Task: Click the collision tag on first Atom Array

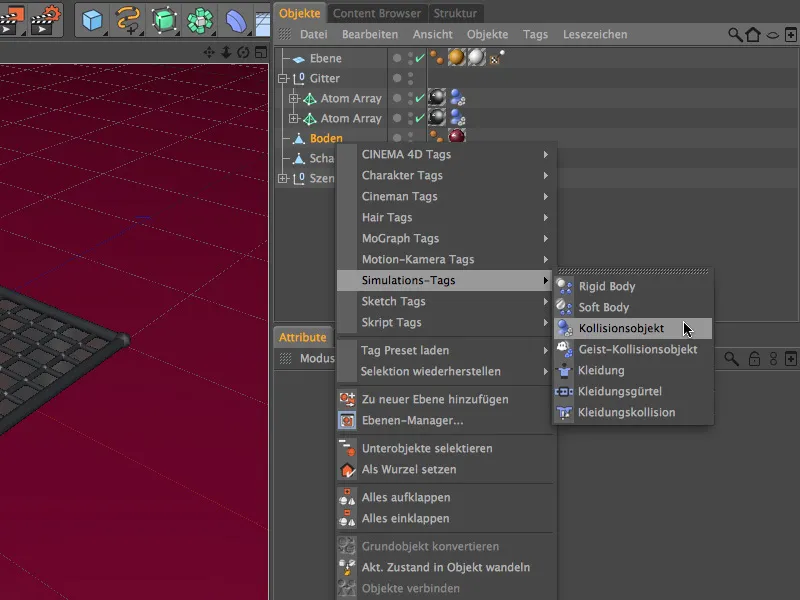Action: pos(458,98)
